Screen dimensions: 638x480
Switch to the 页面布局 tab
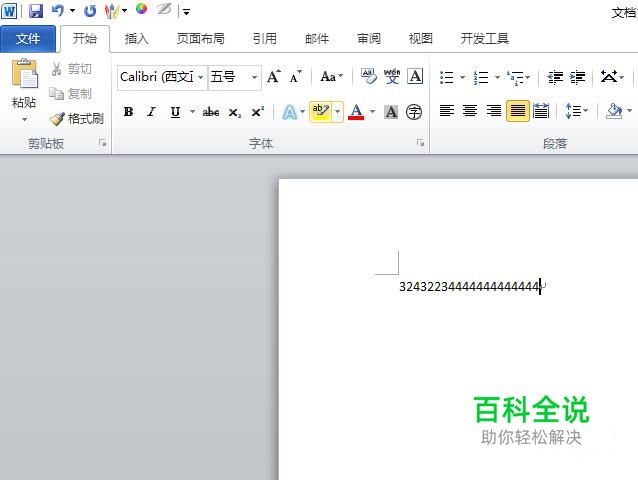tap(201, 39)
